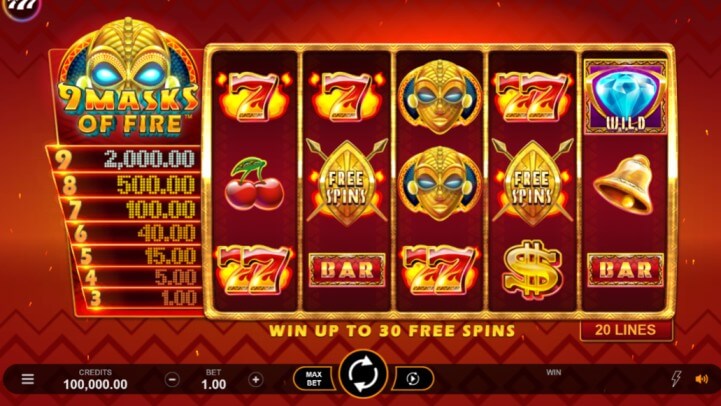Image resolution: width=721 pixels, height=406 pixels.
Task: Open the hamburger menu
Action: pos(28,379)
